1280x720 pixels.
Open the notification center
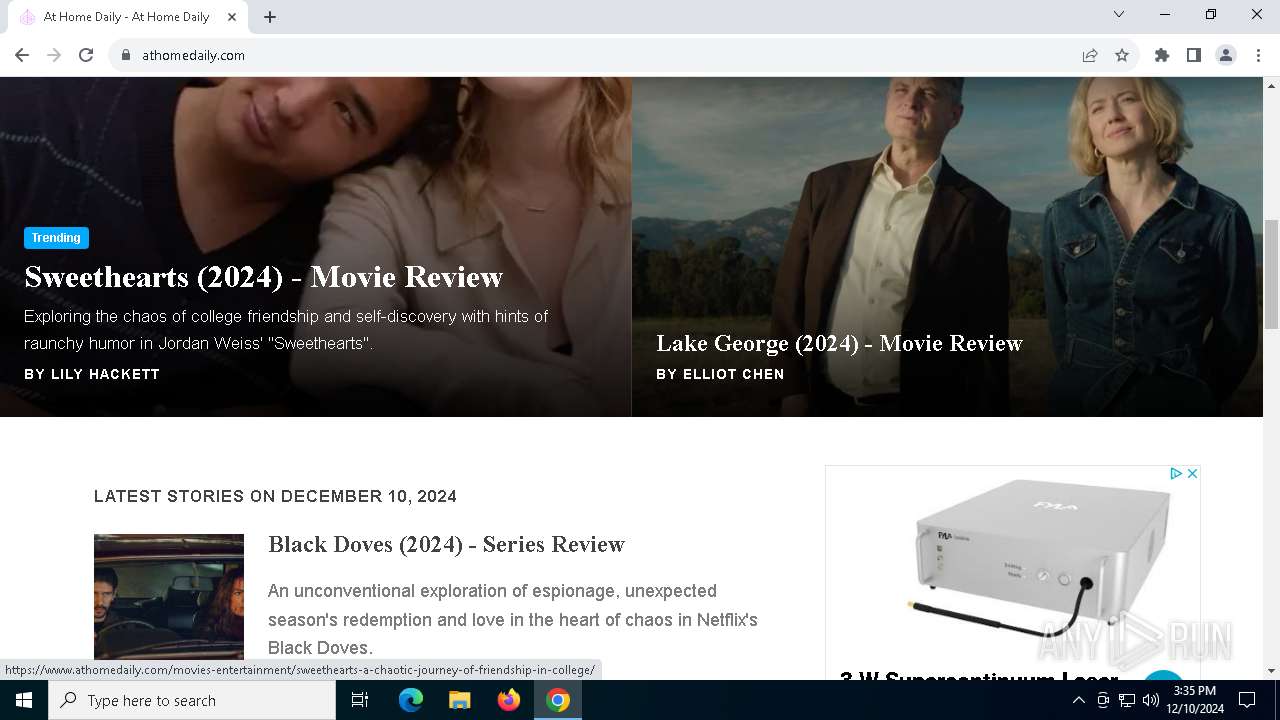(x=1247, y=700)
